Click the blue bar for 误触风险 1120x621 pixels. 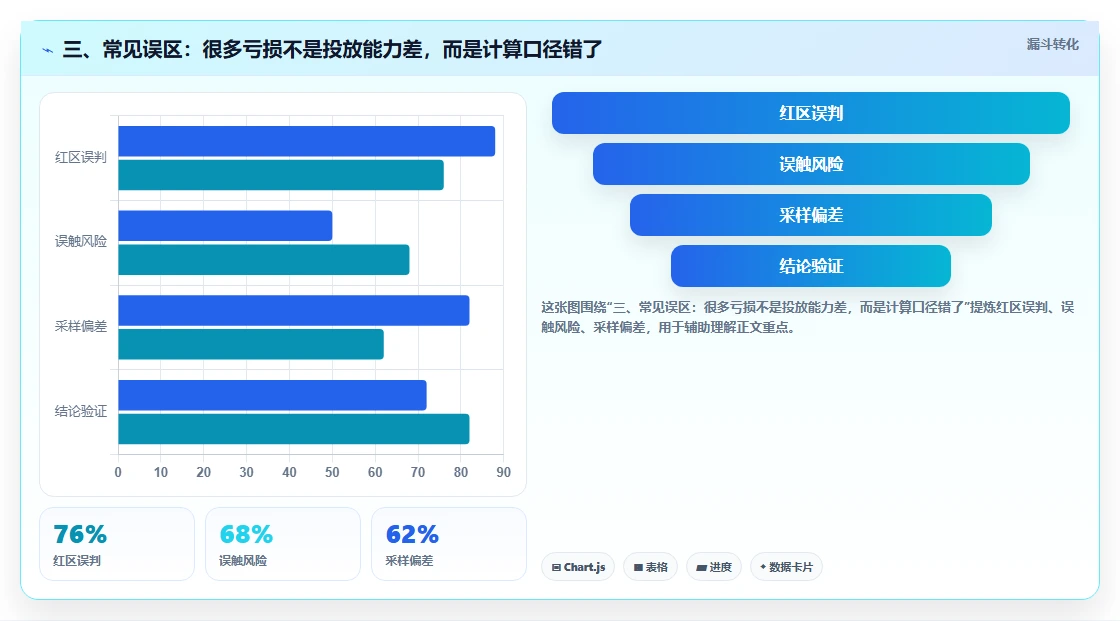point(225,226)
